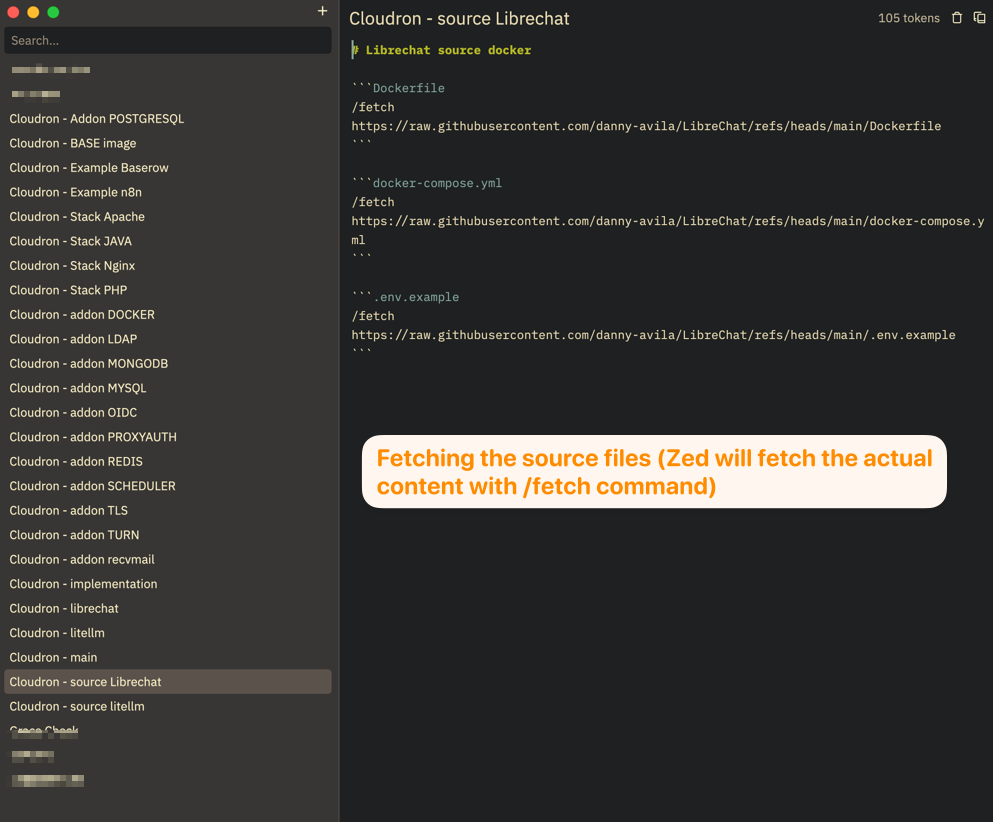Viewport: 993px width, 822px height.
Task: Select Cloudron - Stack PHP
Action: click(168, 290)
